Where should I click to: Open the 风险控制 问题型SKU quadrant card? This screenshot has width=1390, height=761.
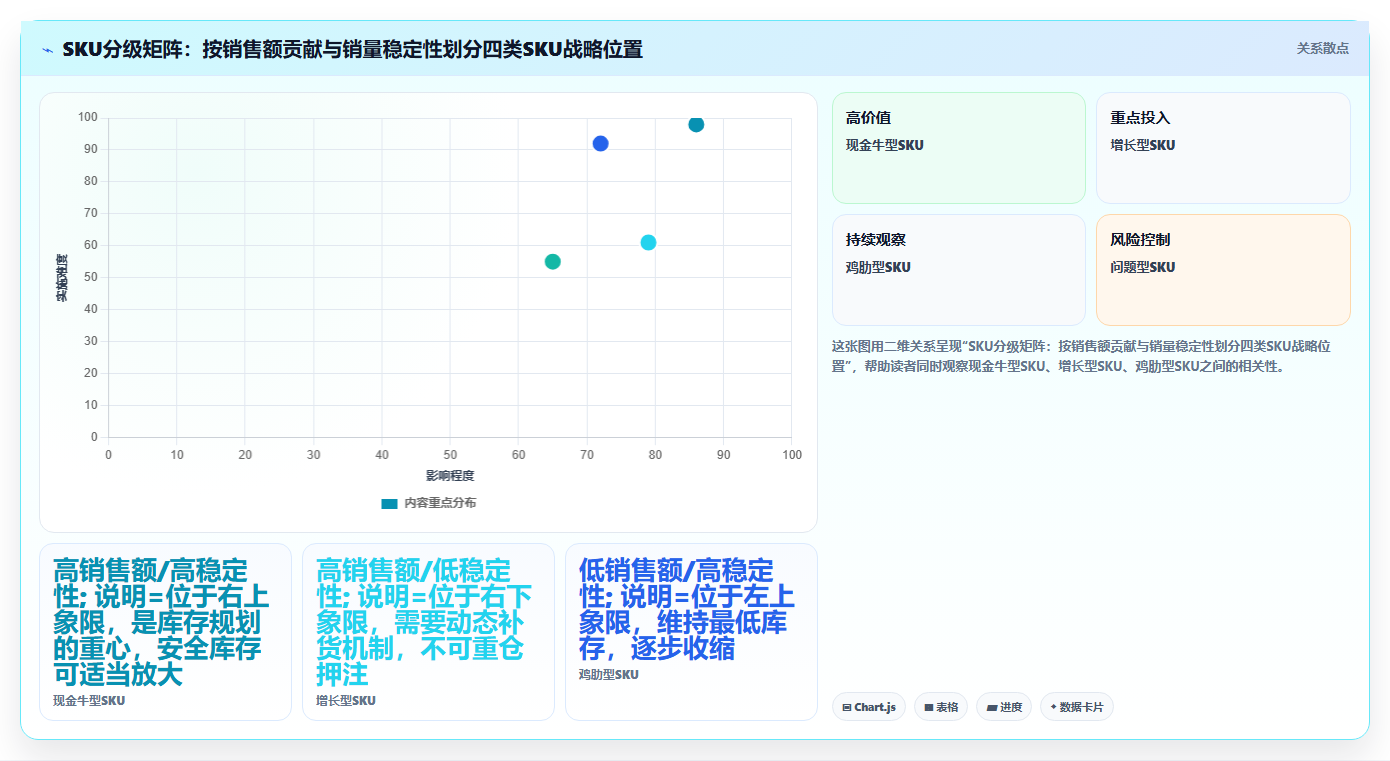(x=1223, y=270)
